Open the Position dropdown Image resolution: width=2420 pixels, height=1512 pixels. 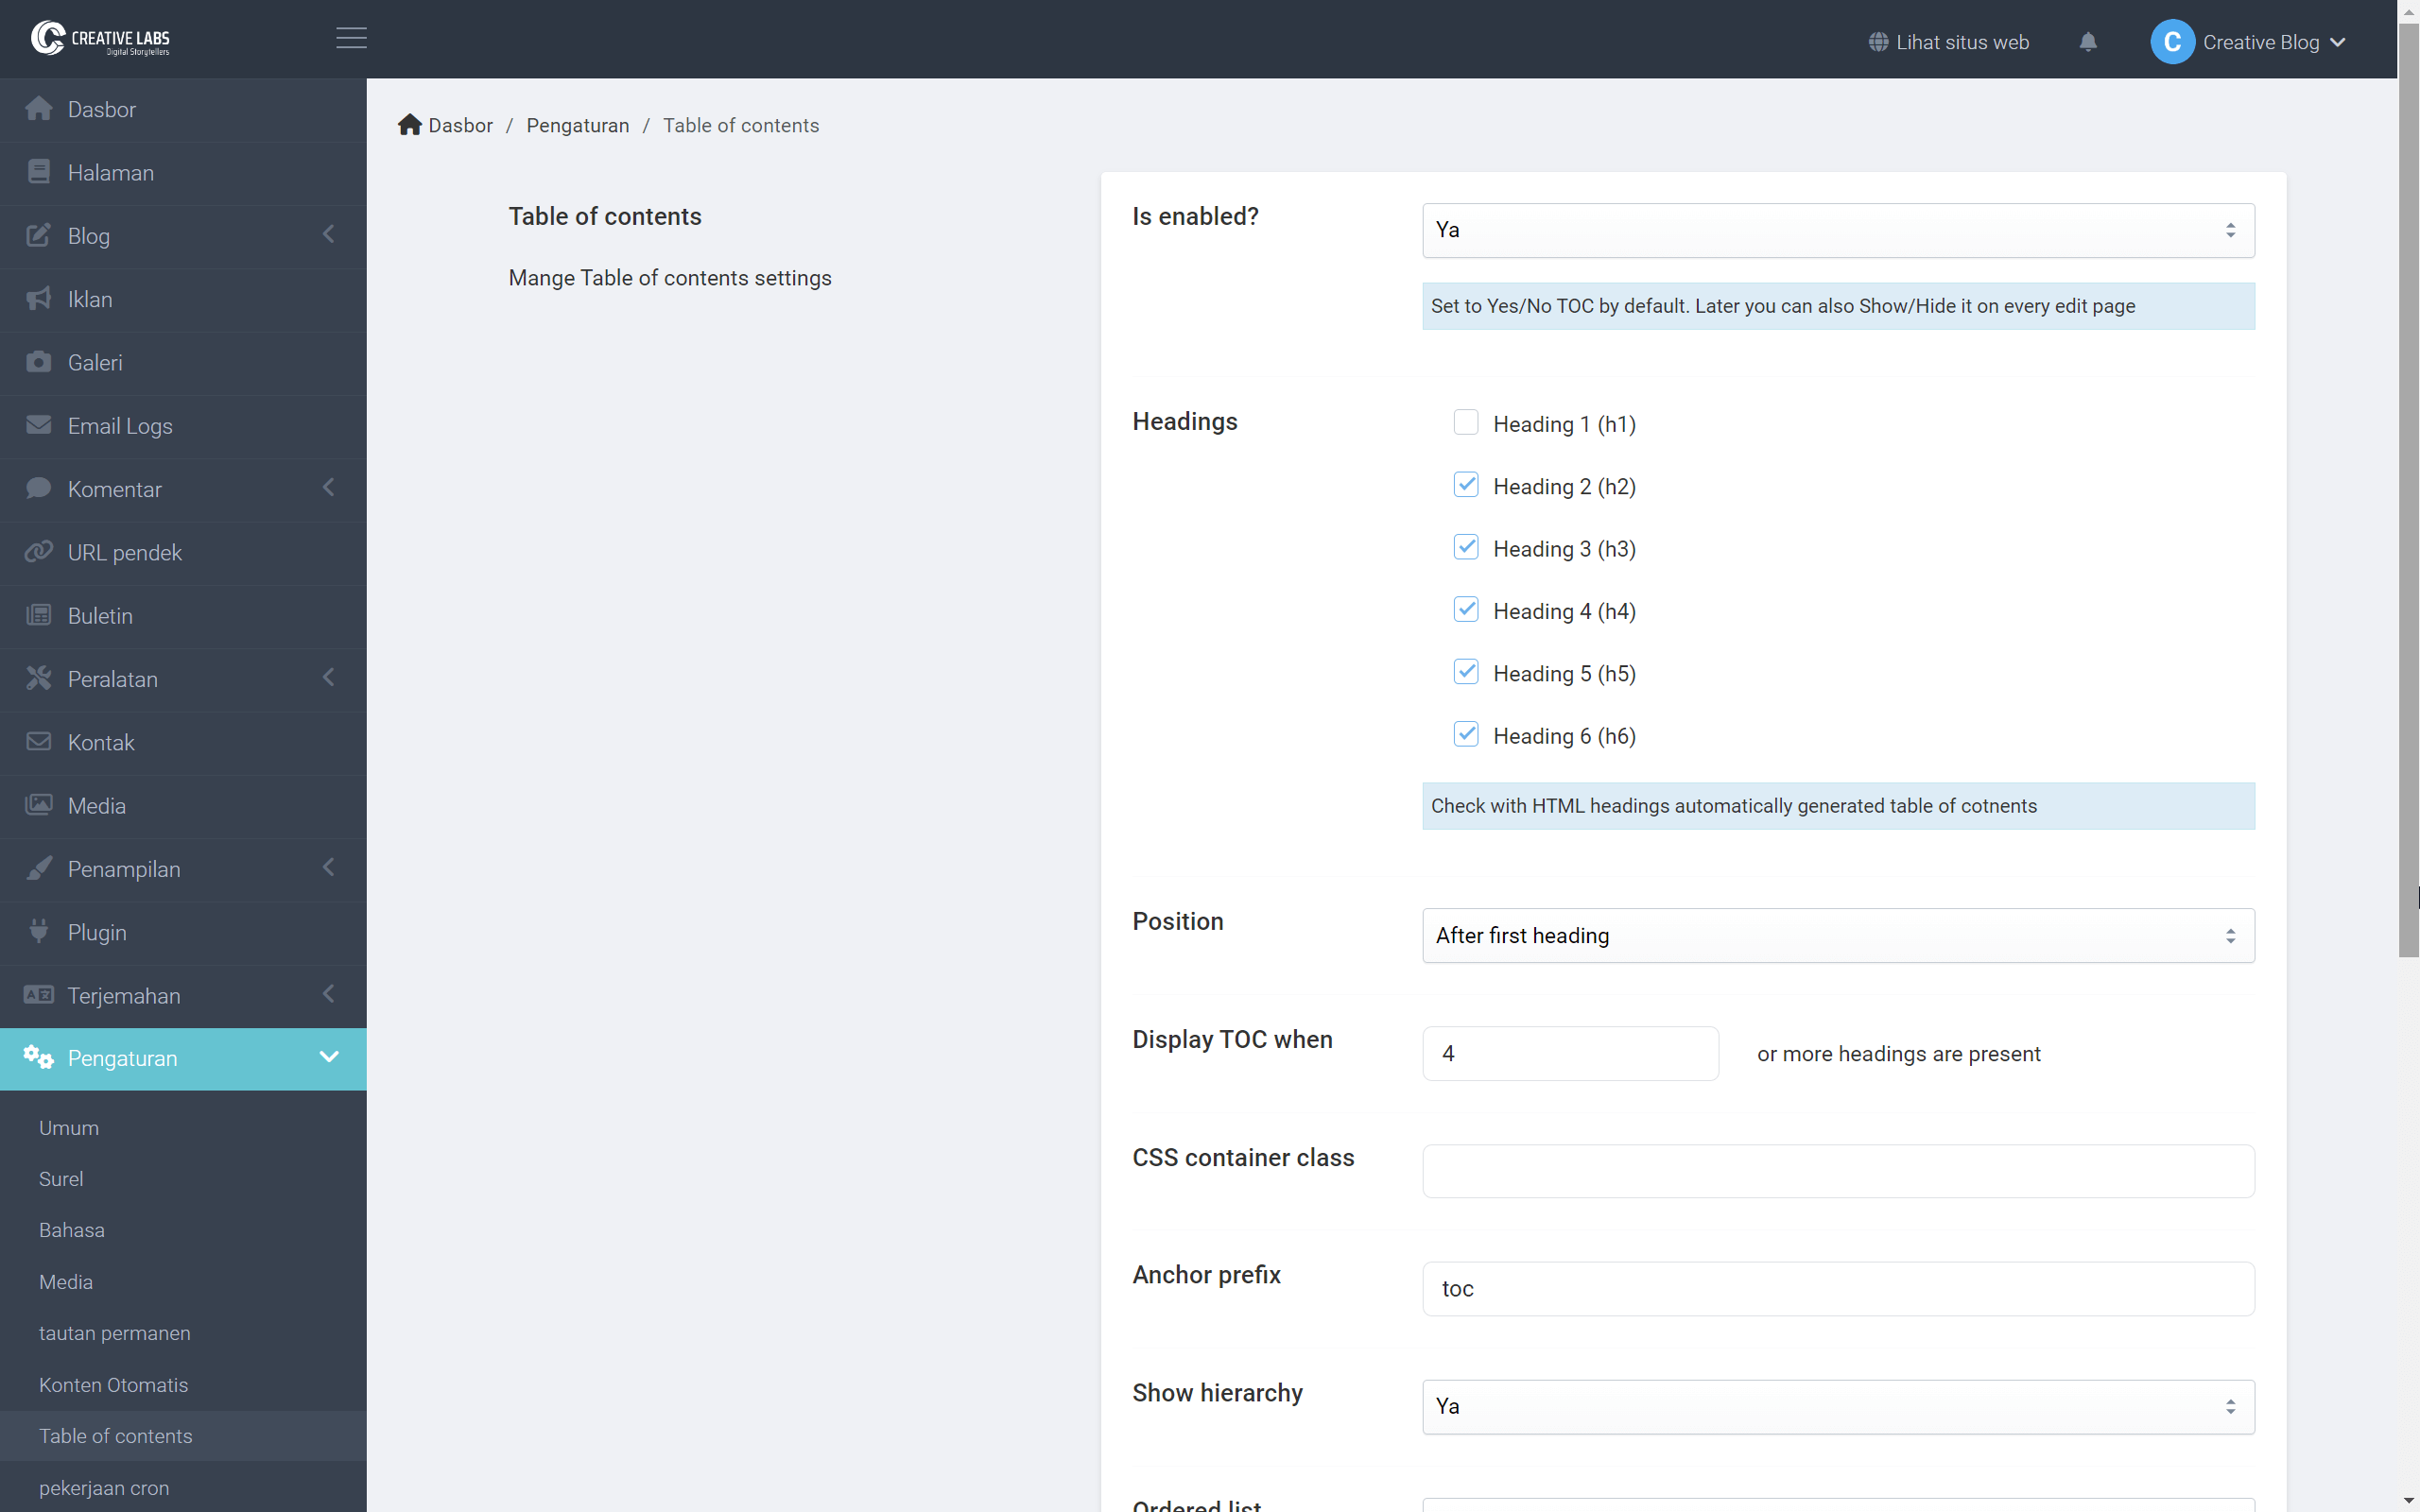tap(1837, 935)
